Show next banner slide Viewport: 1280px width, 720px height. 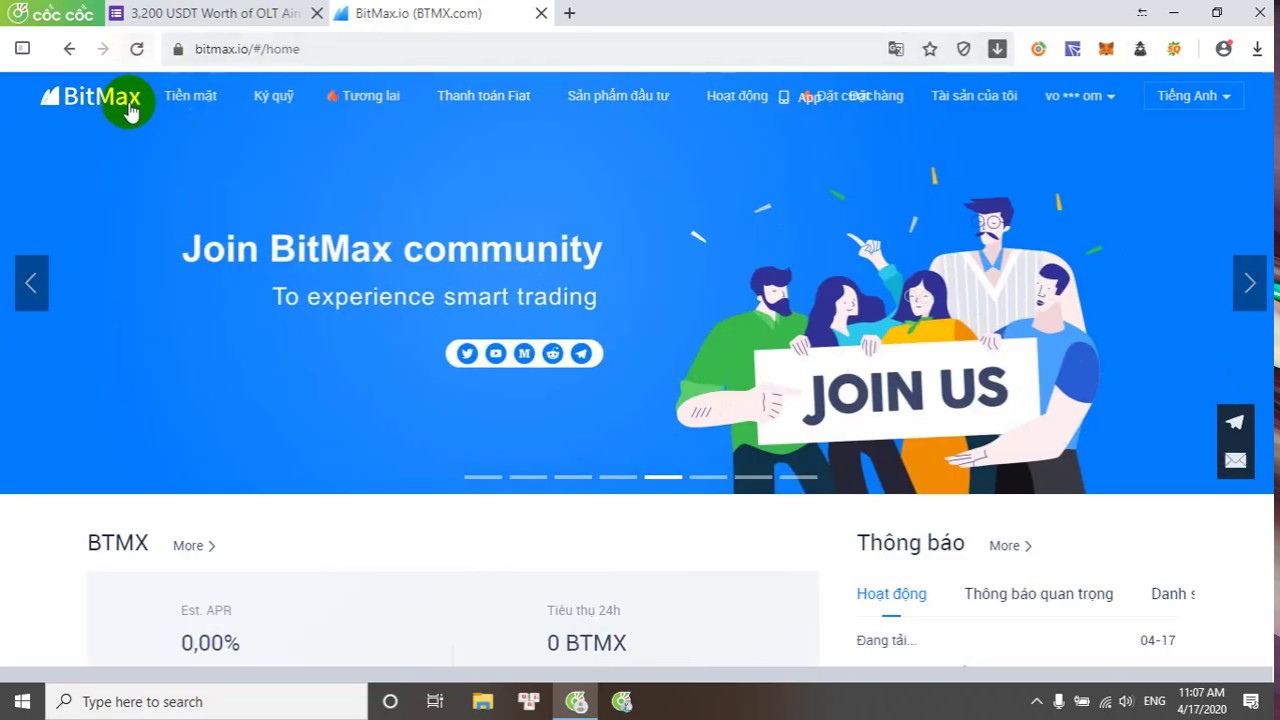pyautogui.click(x=1250, y=283)
